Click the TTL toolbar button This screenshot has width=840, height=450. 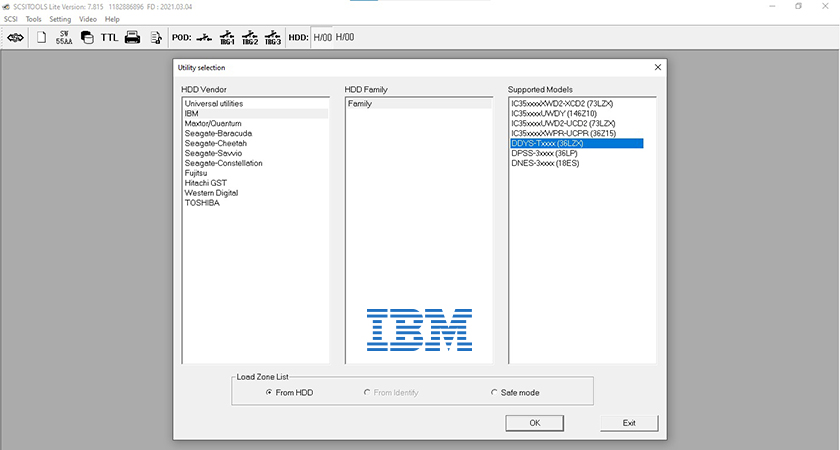click(x=109, y=38)
